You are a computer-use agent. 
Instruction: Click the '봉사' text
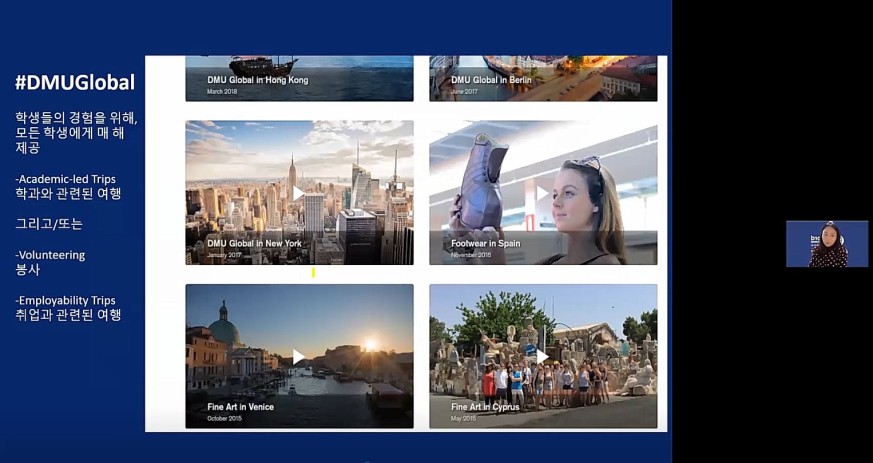pyautogui.click(x=27, y=270)
